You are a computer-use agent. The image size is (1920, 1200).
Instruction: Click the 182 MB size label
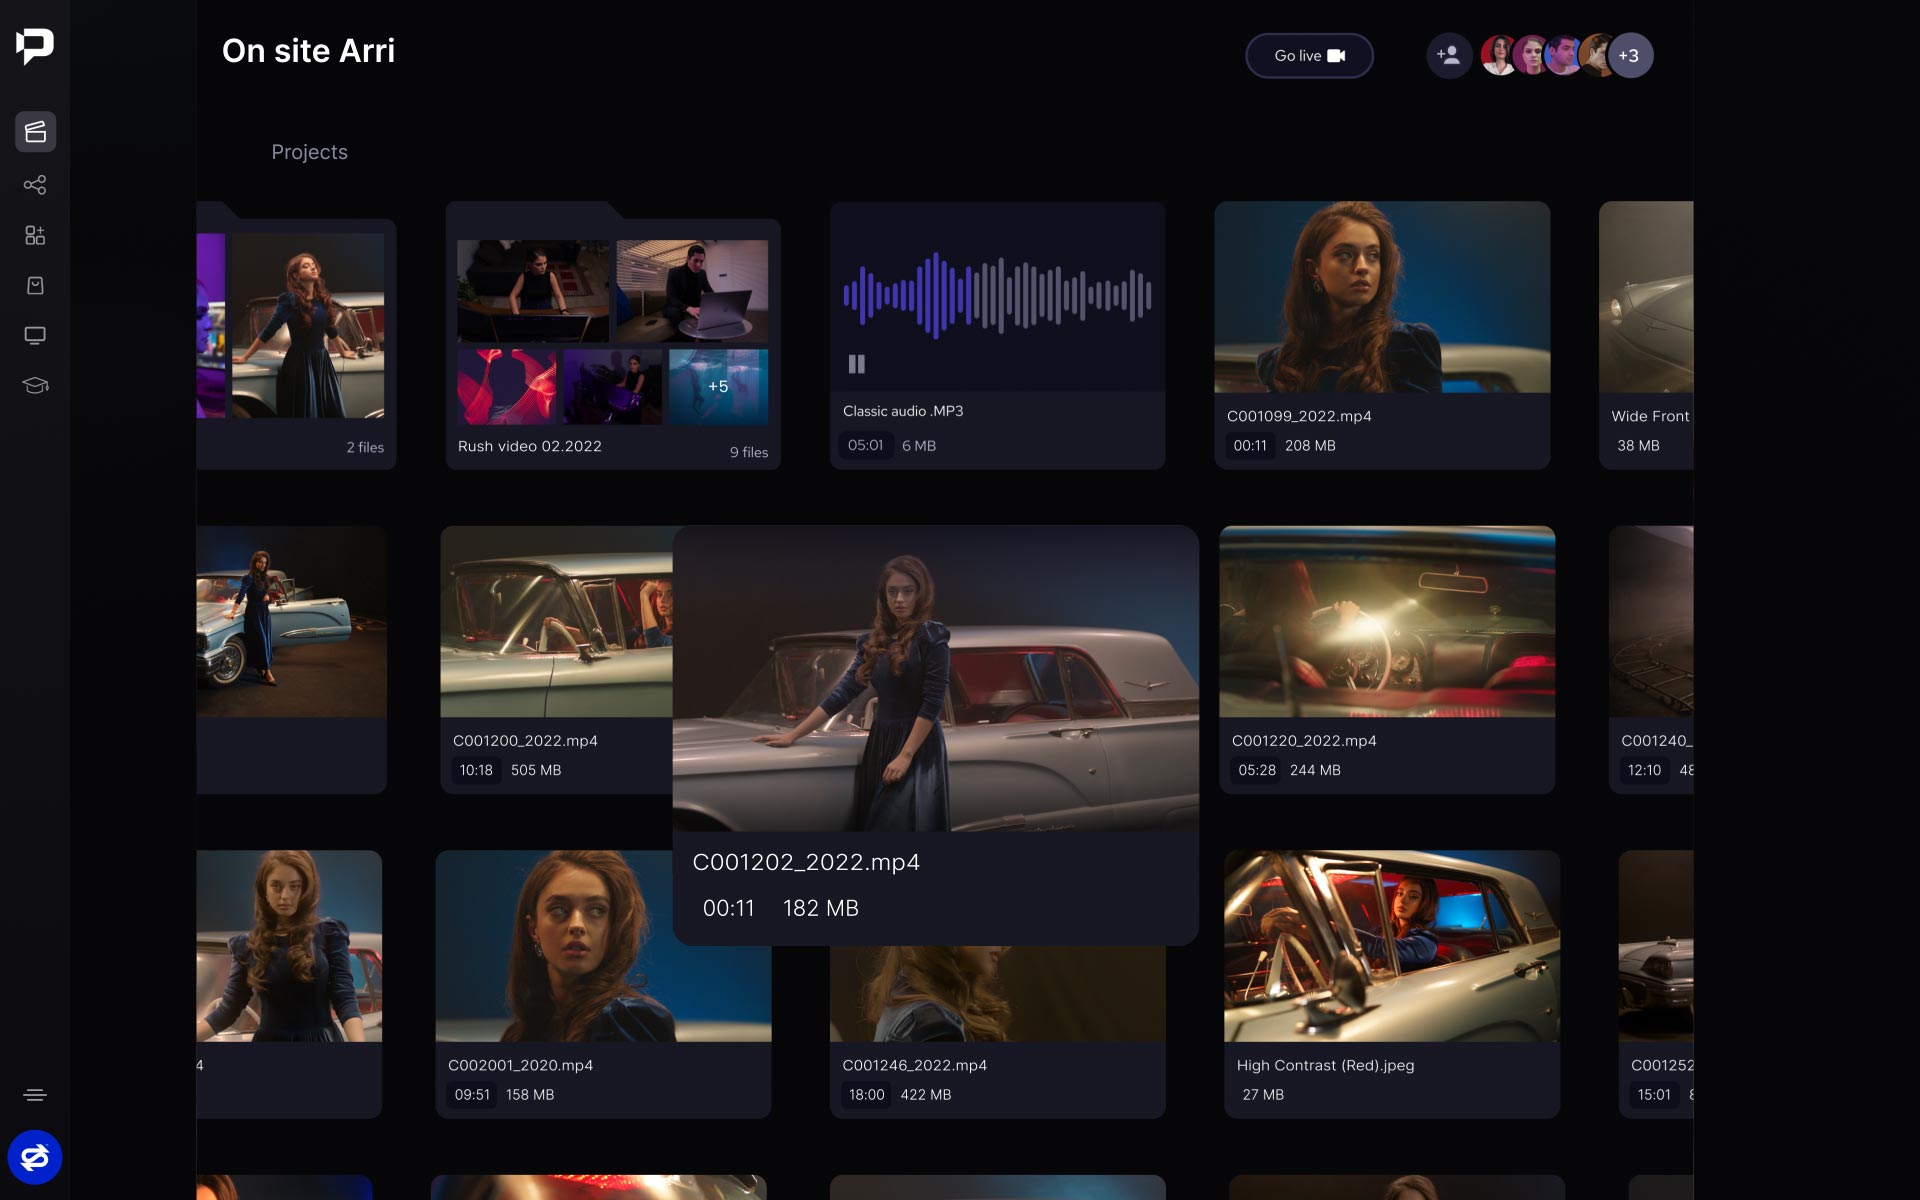coord(821,908)
